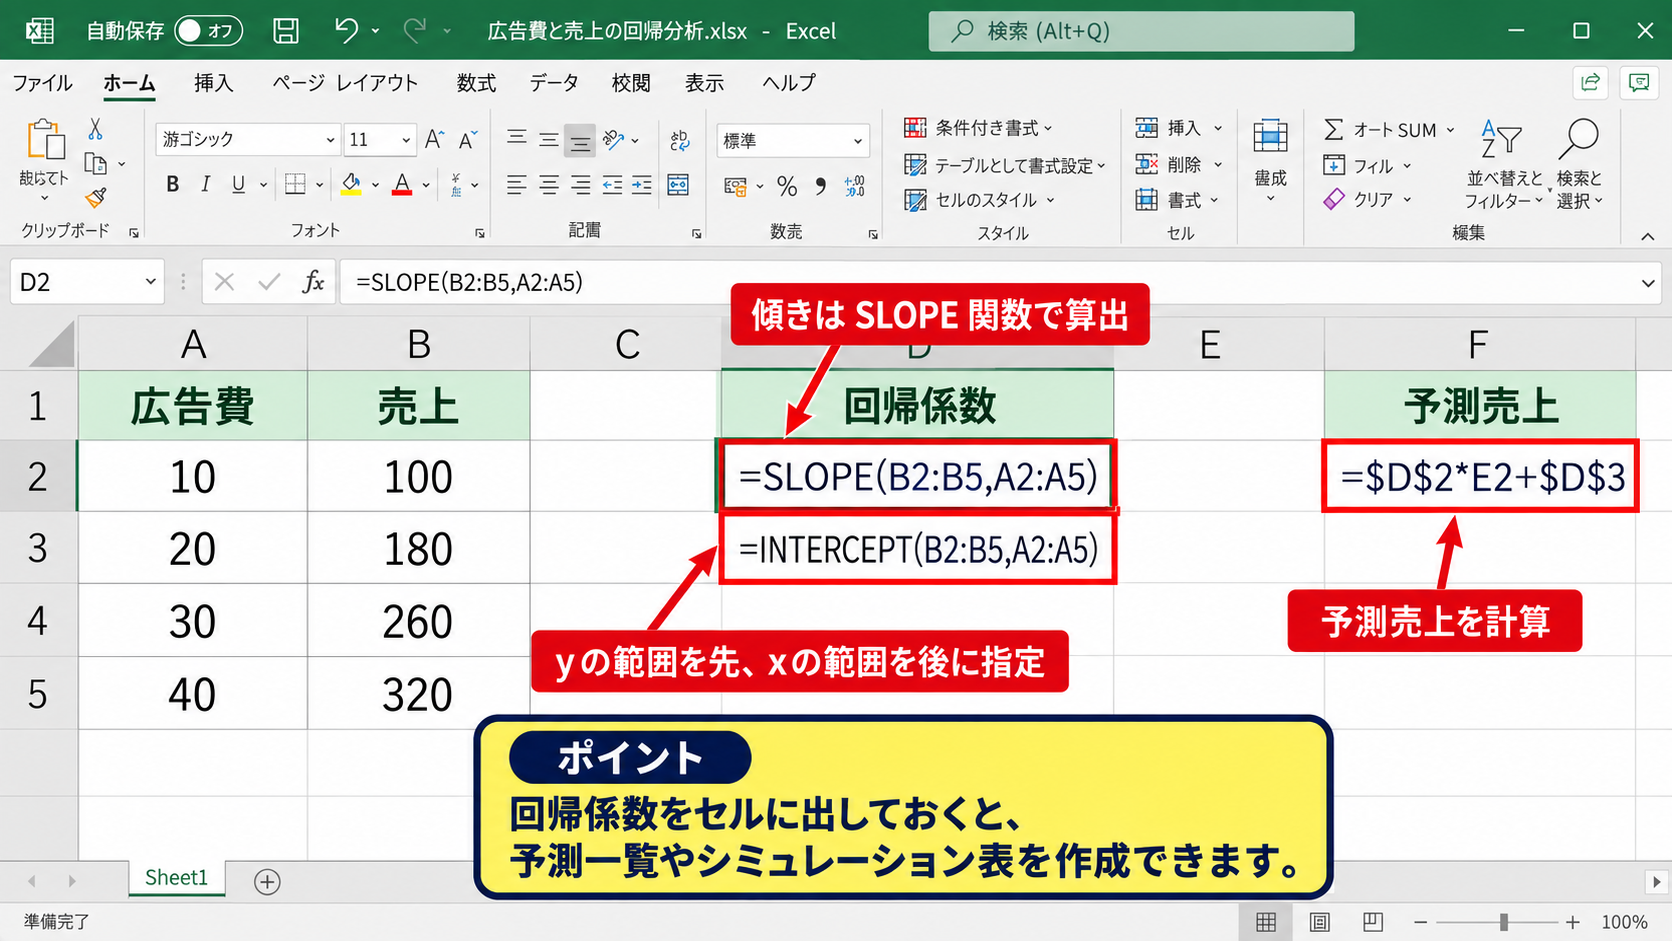Viewport: 1672px width, 941px height.
Task: Expand the formula bar
Action: tap(1648, 283)
